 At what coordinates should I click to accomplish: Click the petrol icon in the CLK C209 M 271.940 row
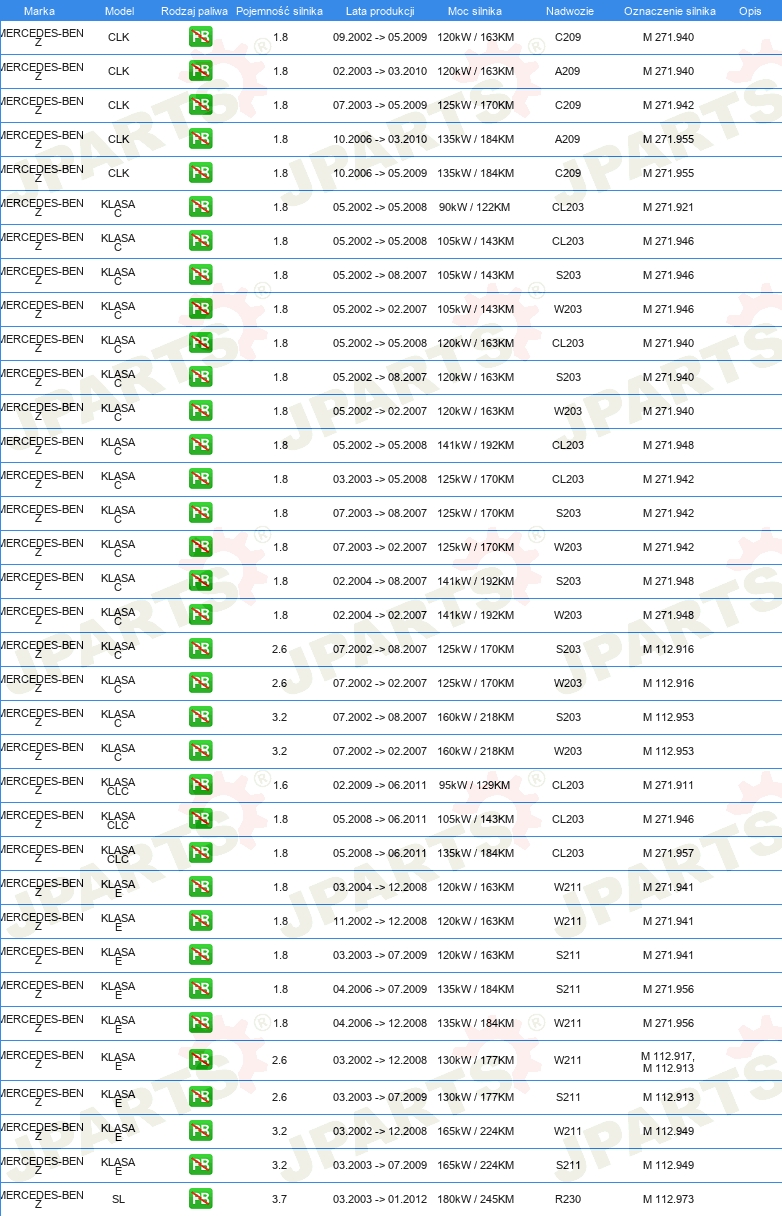200,37
